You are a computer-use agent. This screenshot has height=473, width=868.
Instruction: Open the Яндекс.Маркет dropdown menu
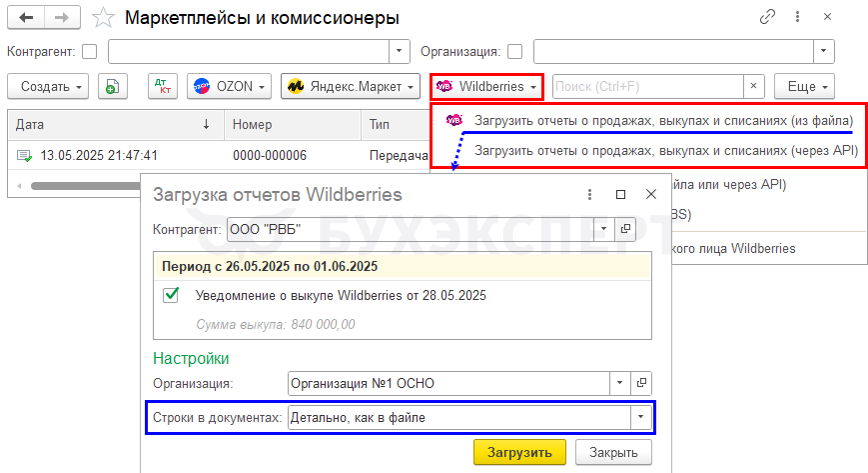[350, 86]
